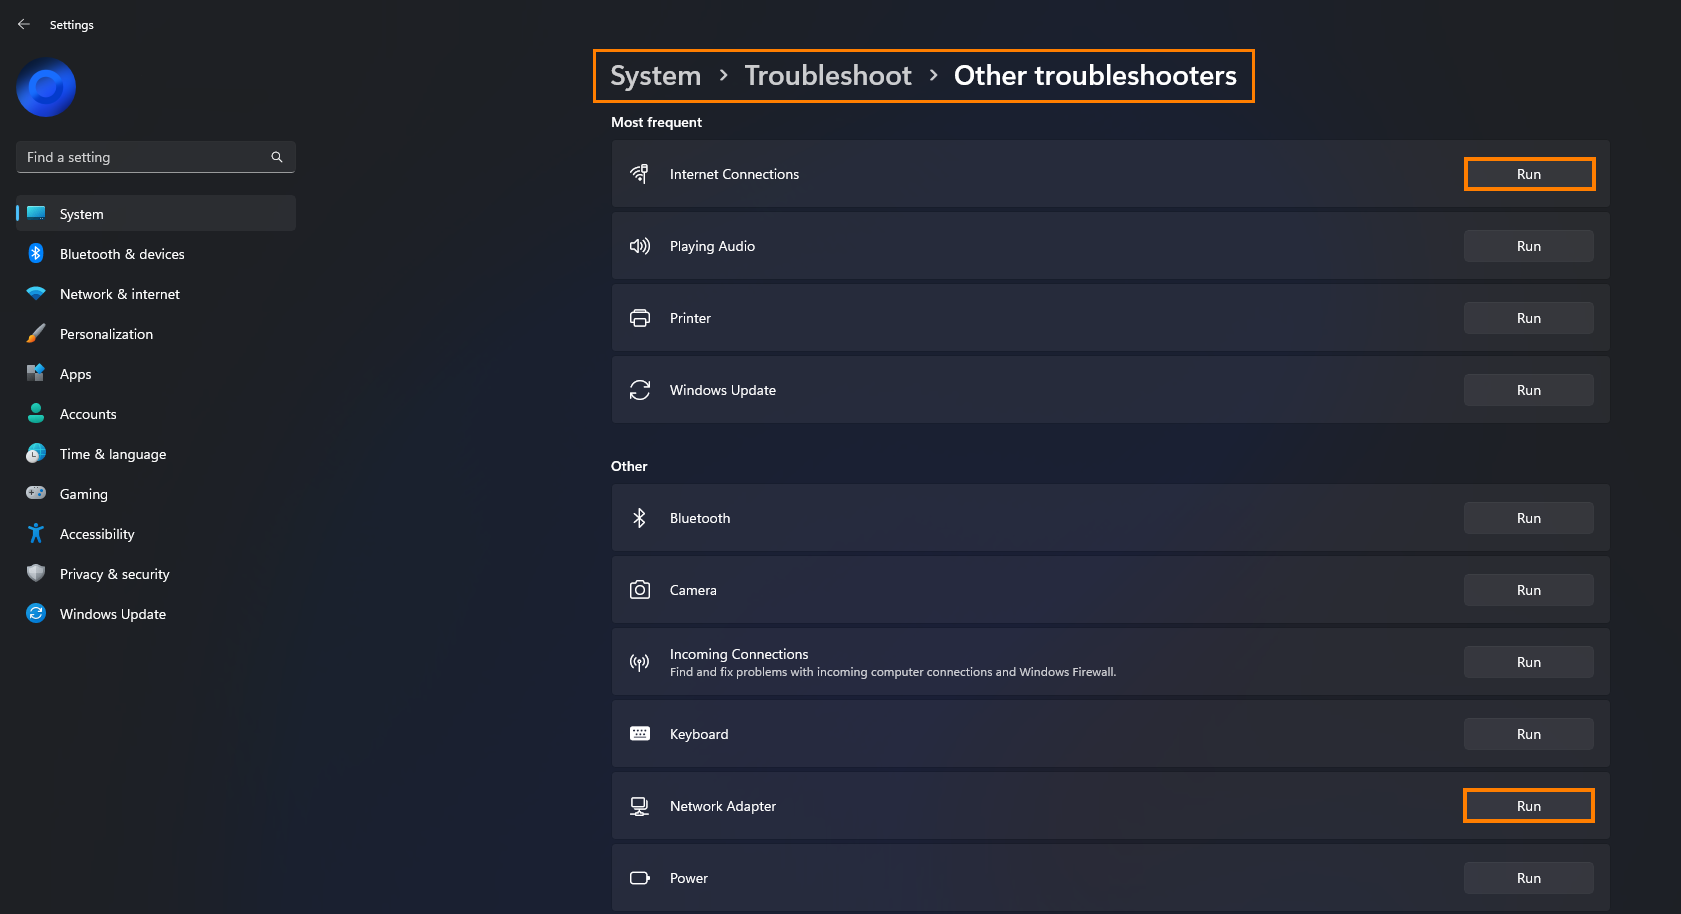Run the Bluetooth troubleshooter
1681x914 pixels.
click(x=1529, y=518)
